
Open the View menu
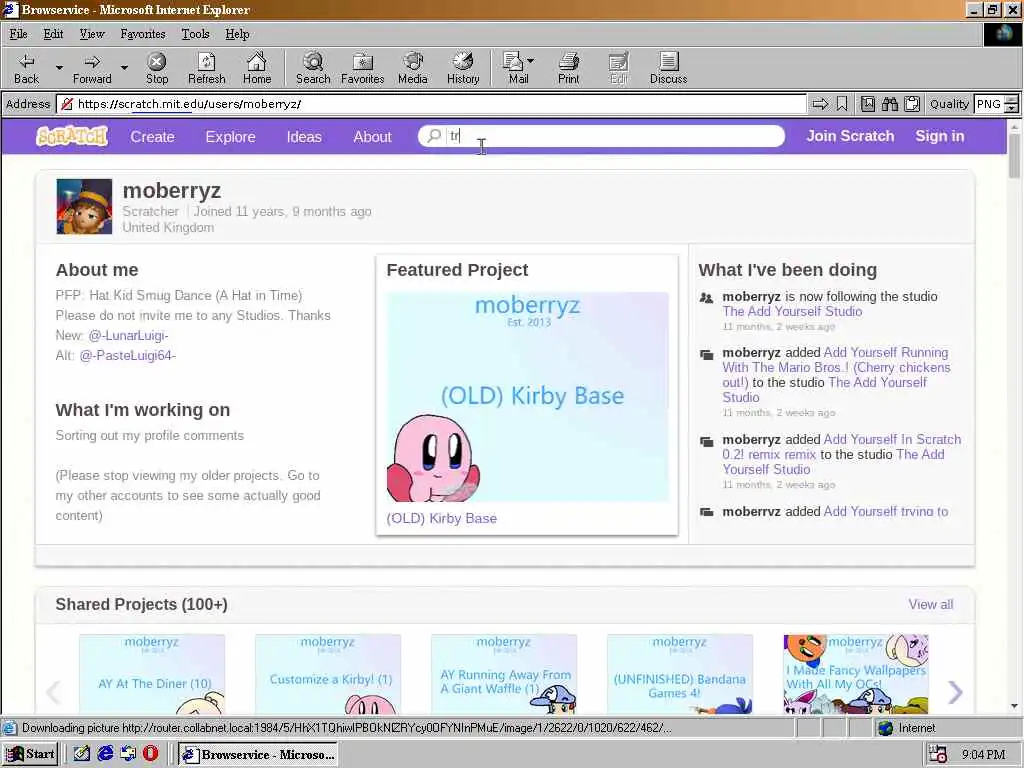pos(92,34)
